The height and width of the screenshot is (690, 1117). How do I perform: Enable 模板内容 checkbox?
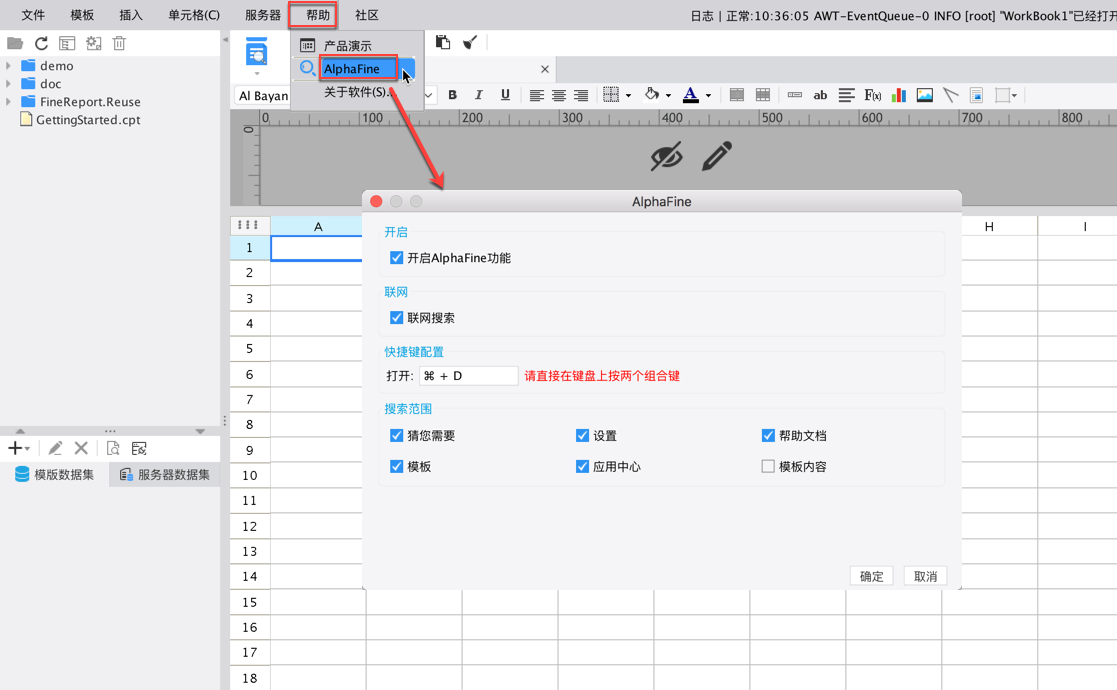[768, 466]
